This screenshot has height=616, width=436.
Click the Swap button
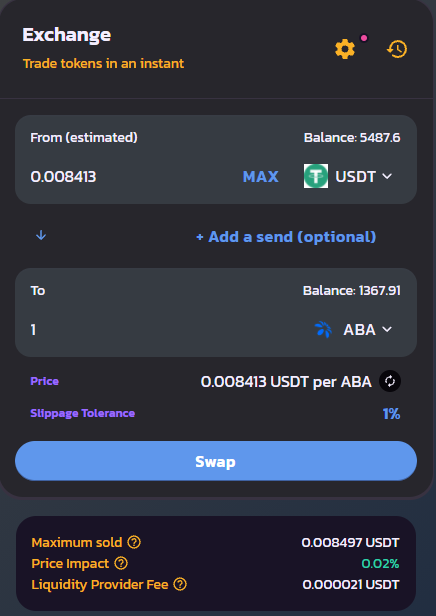216,461
